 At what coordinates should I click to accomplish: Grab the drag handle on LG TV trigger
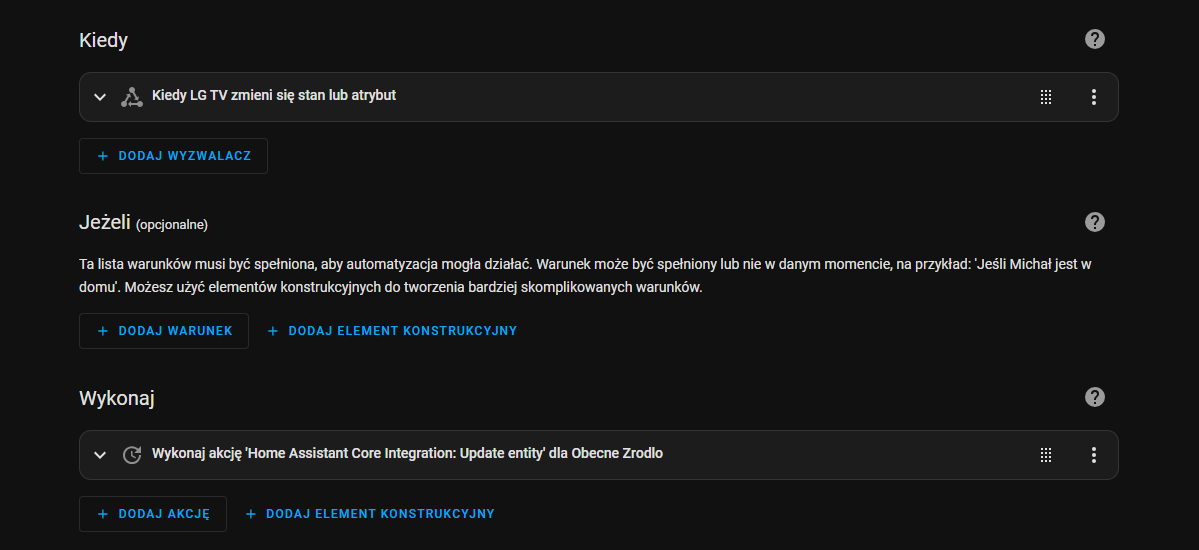coord(1046,97)
